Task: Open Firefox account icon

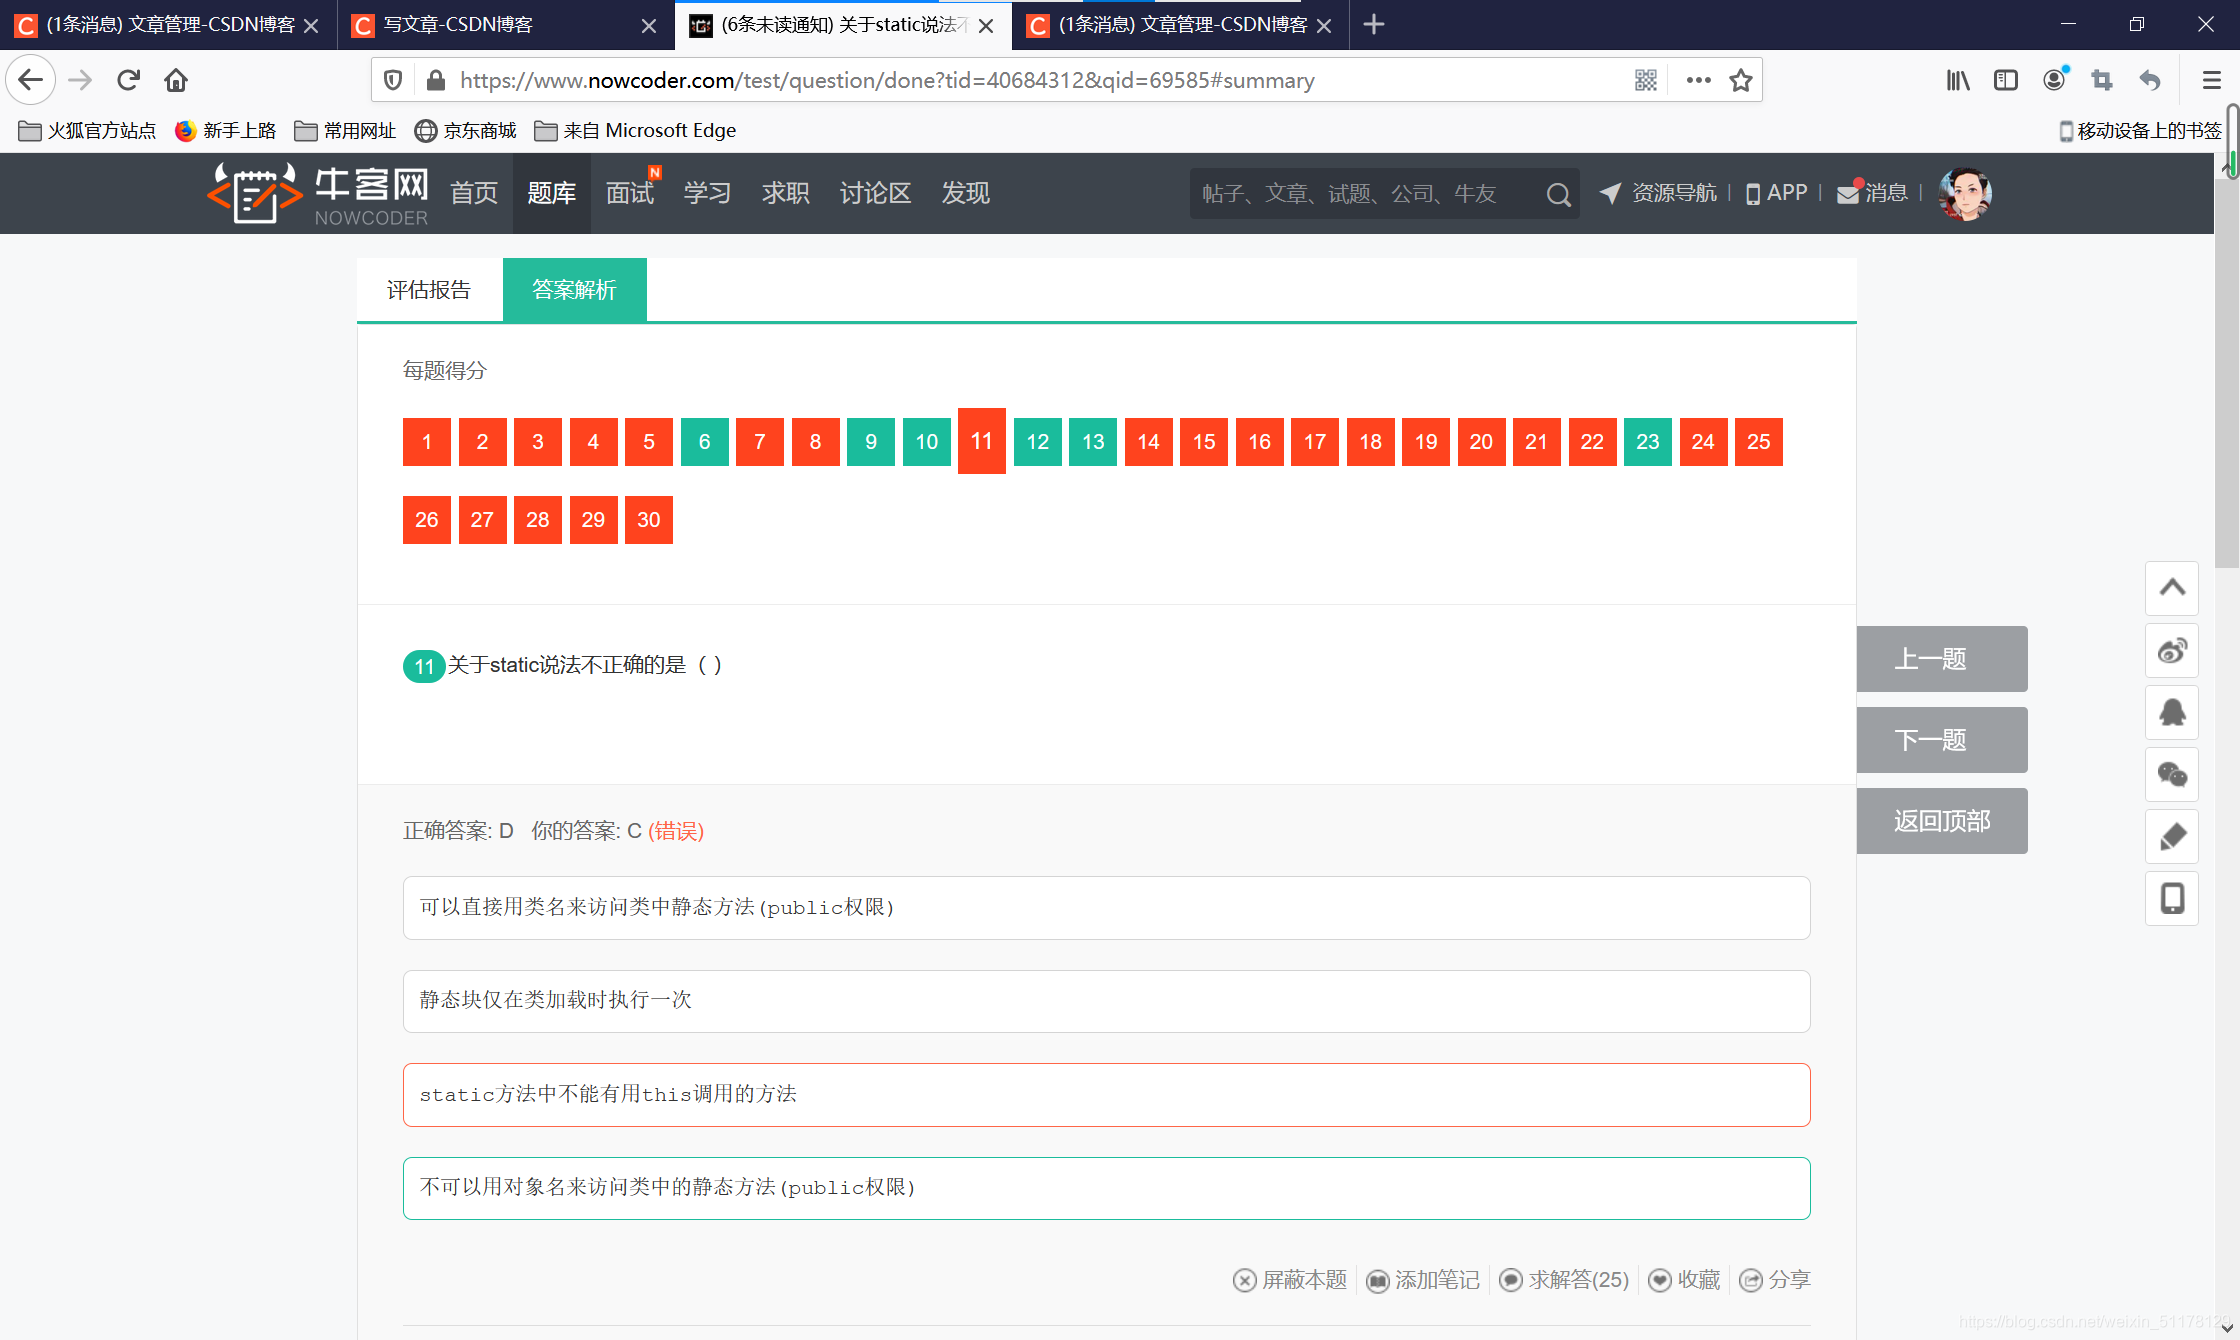Action: (2055, 80)
